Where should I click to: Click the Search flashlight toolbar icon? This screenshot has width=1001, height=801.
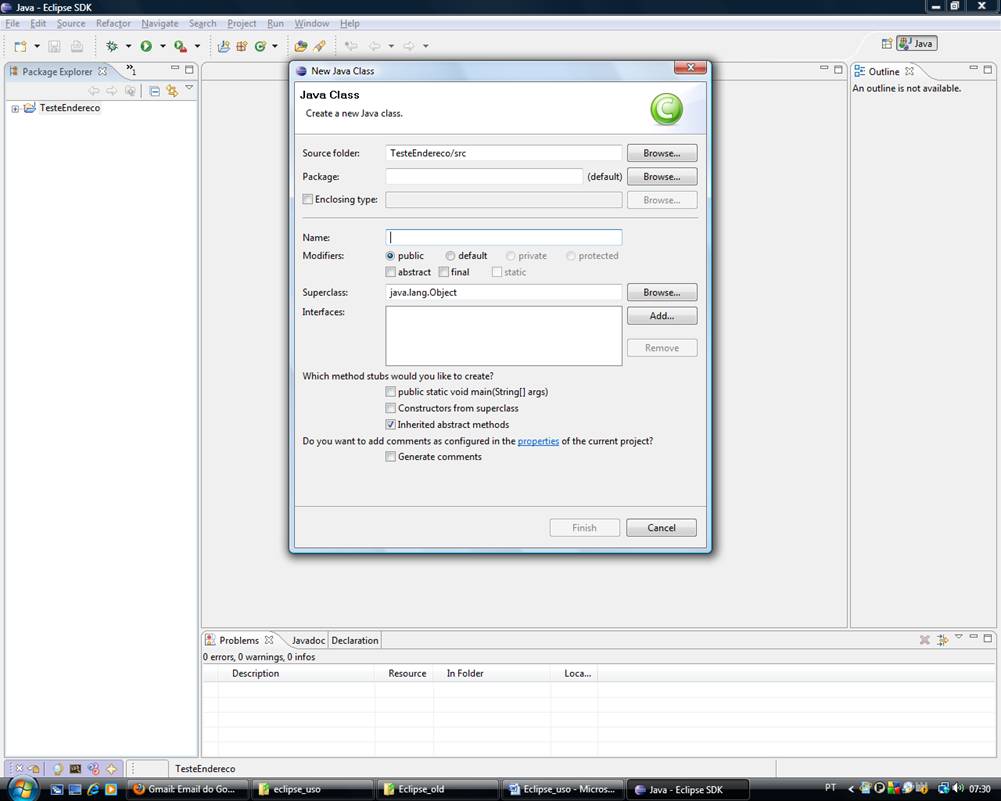point(320,46)
